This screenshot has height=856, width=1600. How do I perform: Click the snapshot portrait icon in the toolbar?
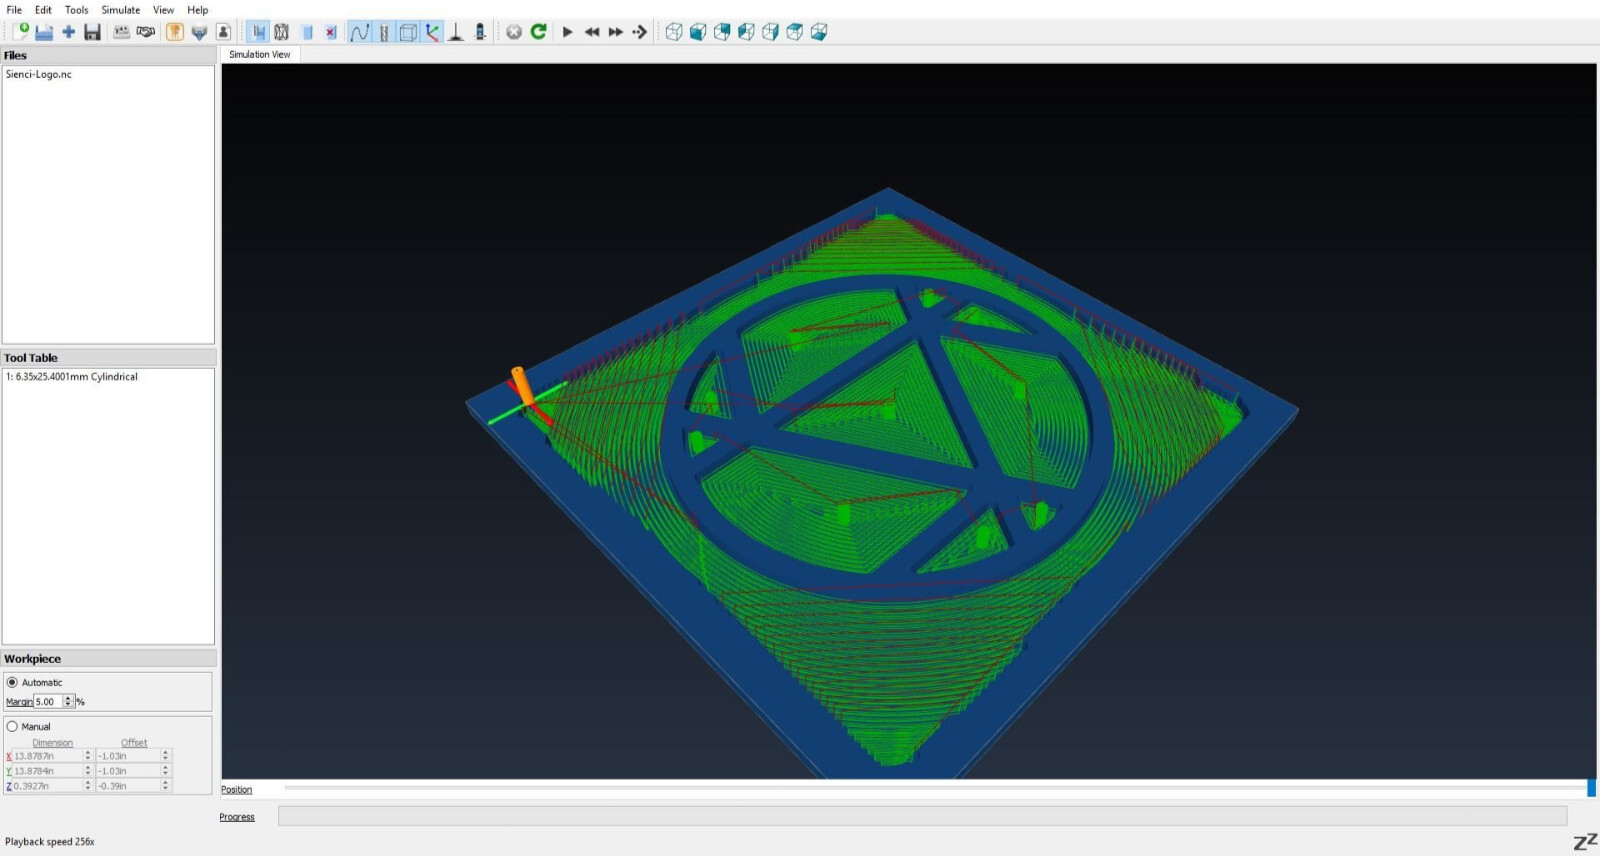click(223, 32)
